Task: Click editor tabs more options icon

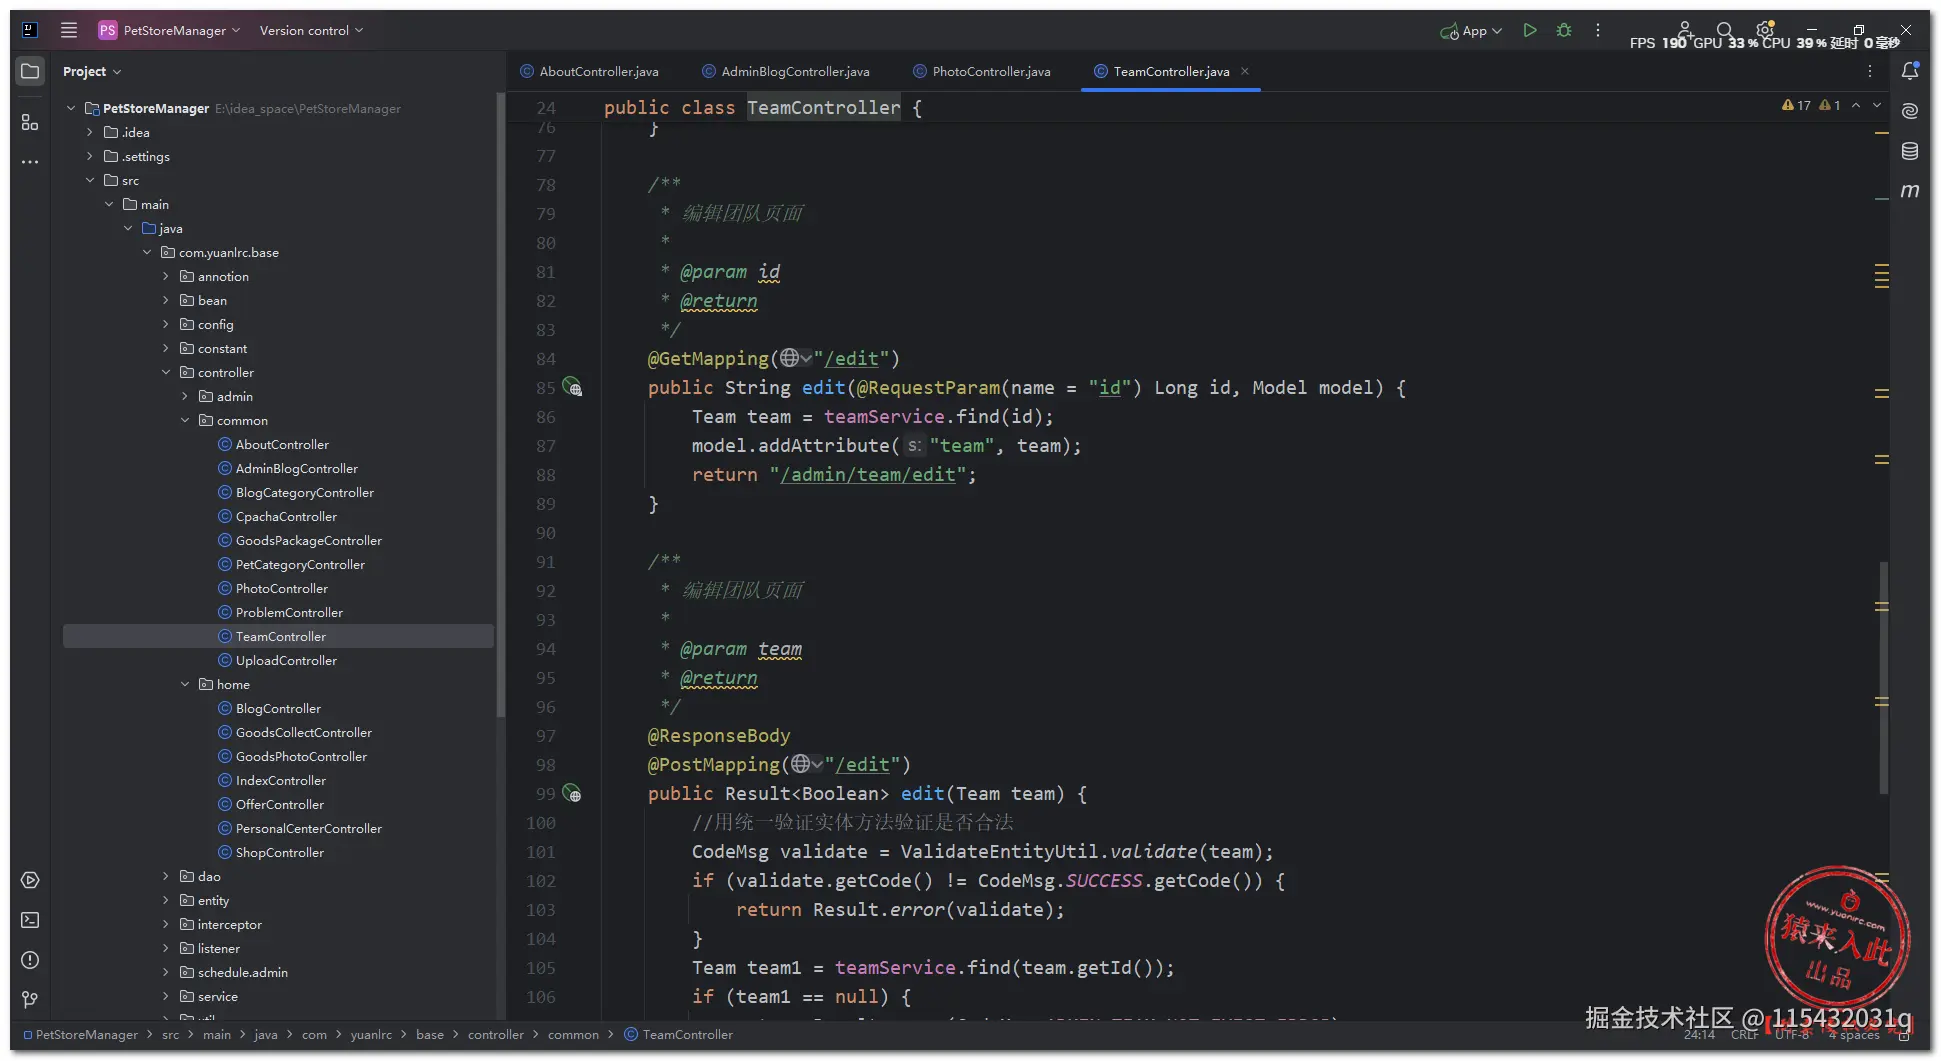Action: click(x=1869, y=71)
